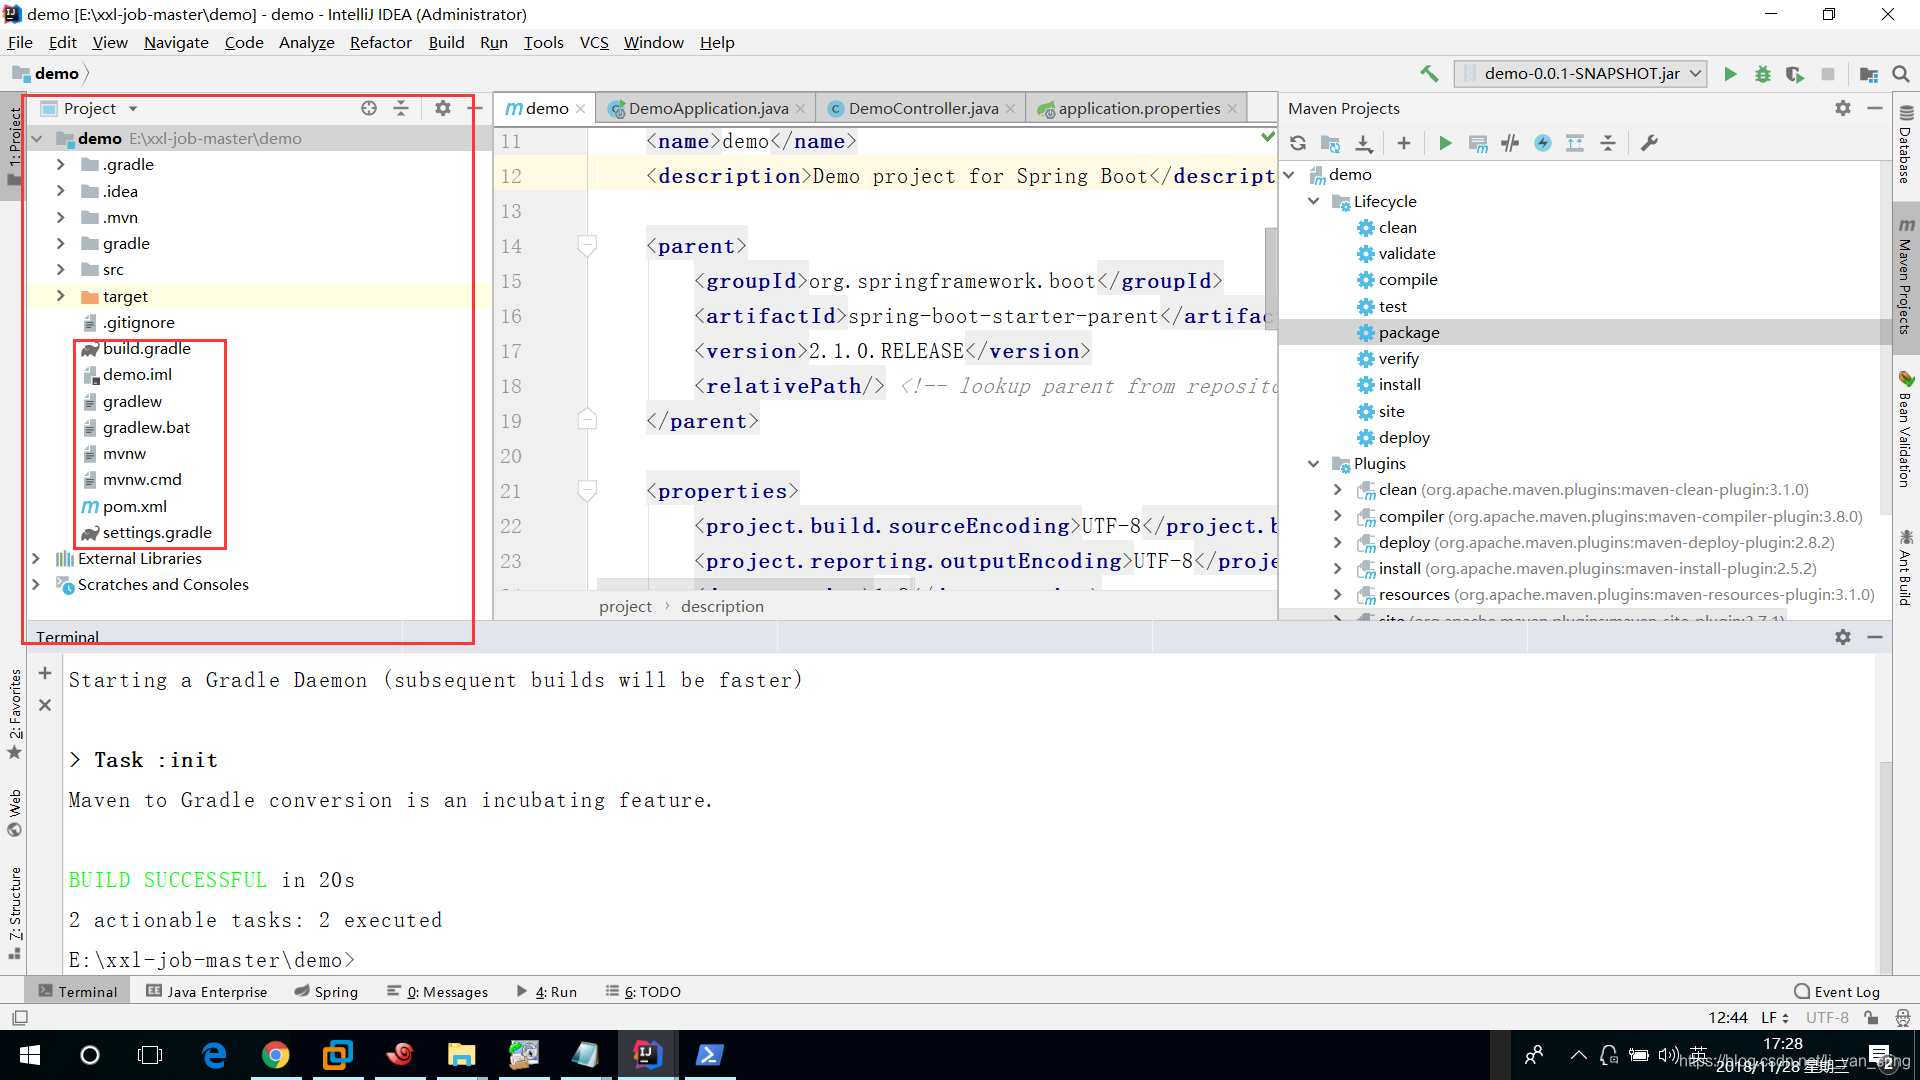Screen dimensions: 1920x1080
Task: Open Terminal panel gear settings
Action: tap(1843, 637)
